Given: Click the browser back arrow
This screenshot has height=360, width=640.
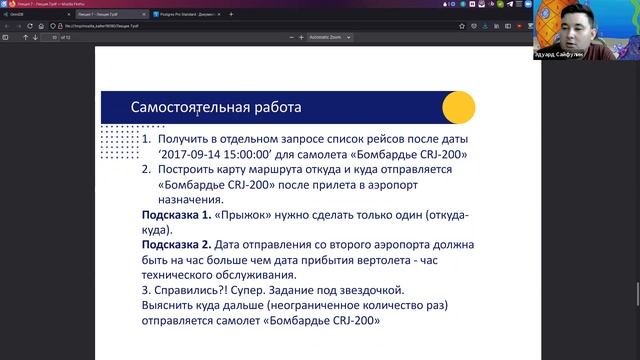Looking at the screenshot, I should pyautogui.click(x=7, y=26).
